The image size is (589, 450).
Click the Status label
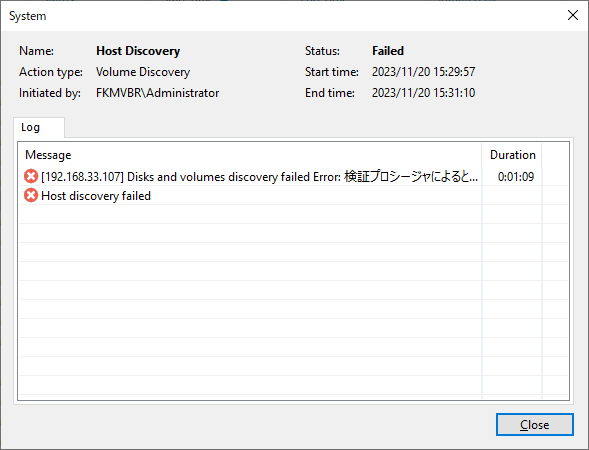[322, 51]
